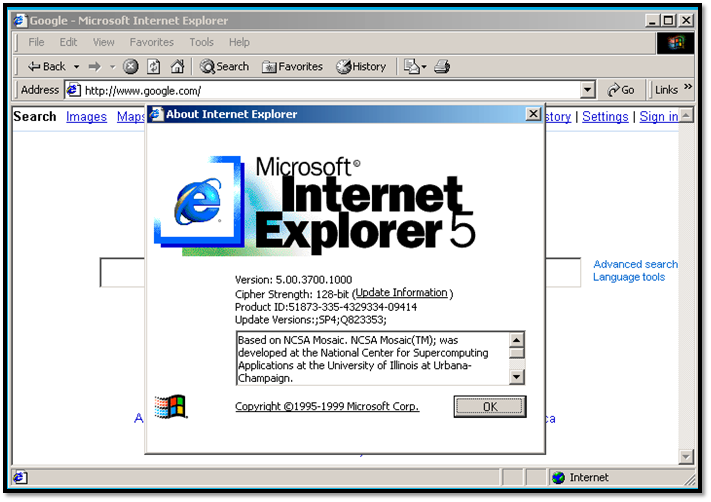Expand the address bar dropdown arrow
This screenshot has height=502, width=711.
coord(587,90)
